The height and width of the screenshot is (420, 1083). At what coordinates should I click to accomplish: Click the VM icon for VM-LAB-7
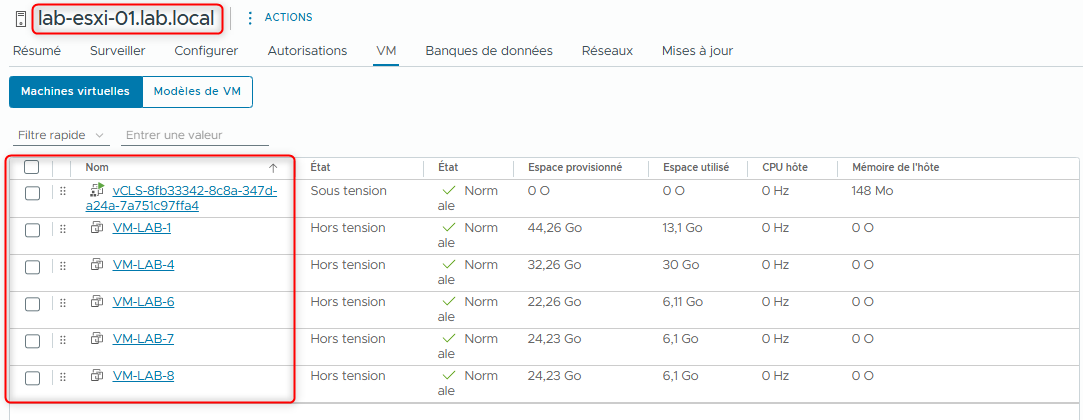coord(97,338)
